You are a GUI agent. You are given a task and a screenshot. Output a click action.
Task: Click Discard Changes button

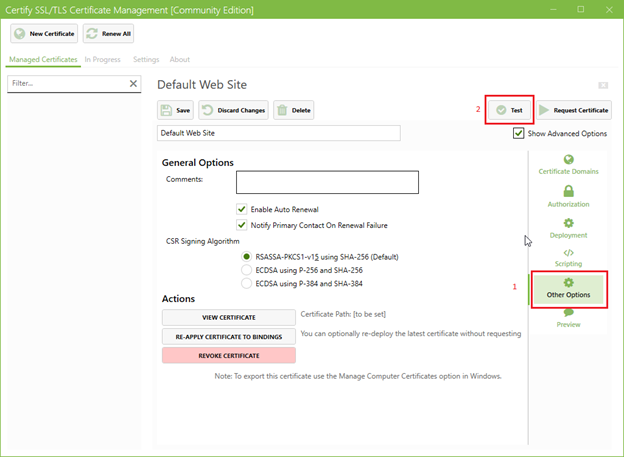click(x=234, y=110)
